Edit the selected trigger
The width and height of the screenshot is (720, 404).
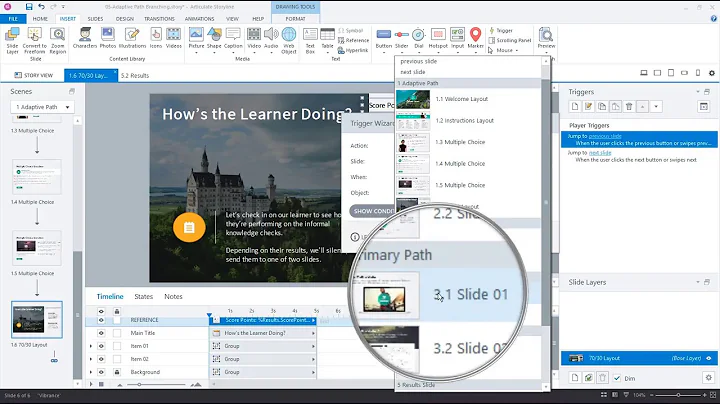coord(588,107)
